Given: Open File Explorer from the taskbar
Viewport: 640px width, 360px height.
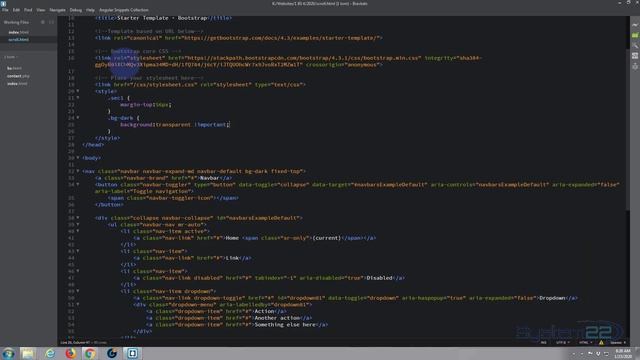Looking at the screenshot, I should pyautogui.click(x=28, y=353).
